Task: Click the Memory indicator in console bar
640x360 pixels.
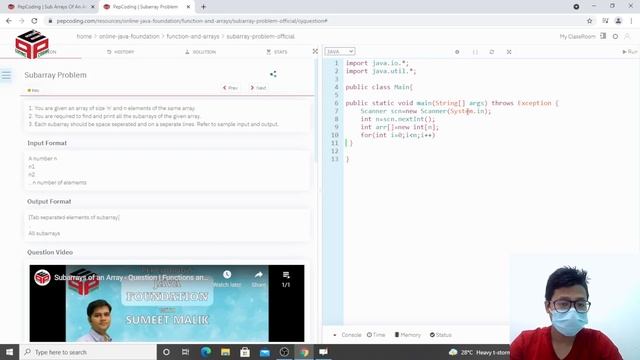Action: pos(407,335)
